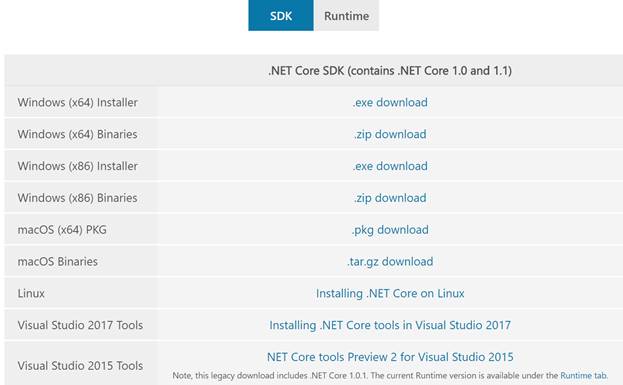Click the Visual Studio 2017 Tools label
Screen dimensions: 623x385
click(80, 325)
